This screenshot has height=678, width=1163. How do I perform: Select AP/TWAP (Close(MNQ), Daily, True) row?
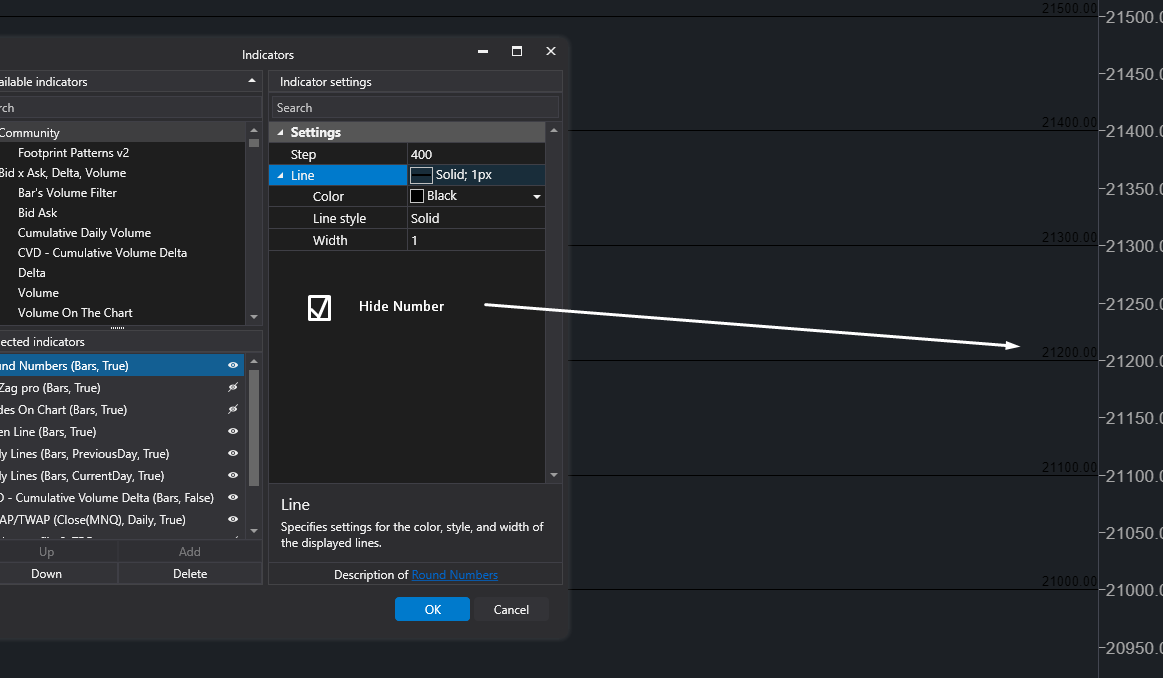122,519
